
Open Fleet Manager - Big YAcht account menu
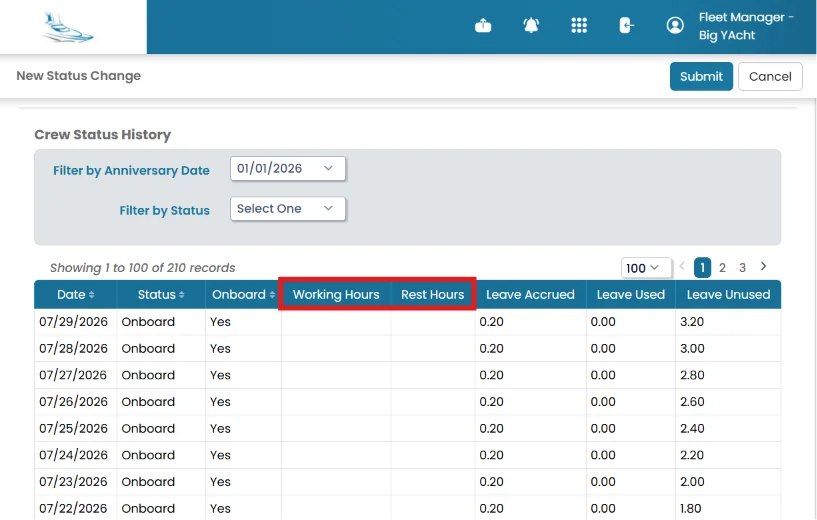(746, 26)
